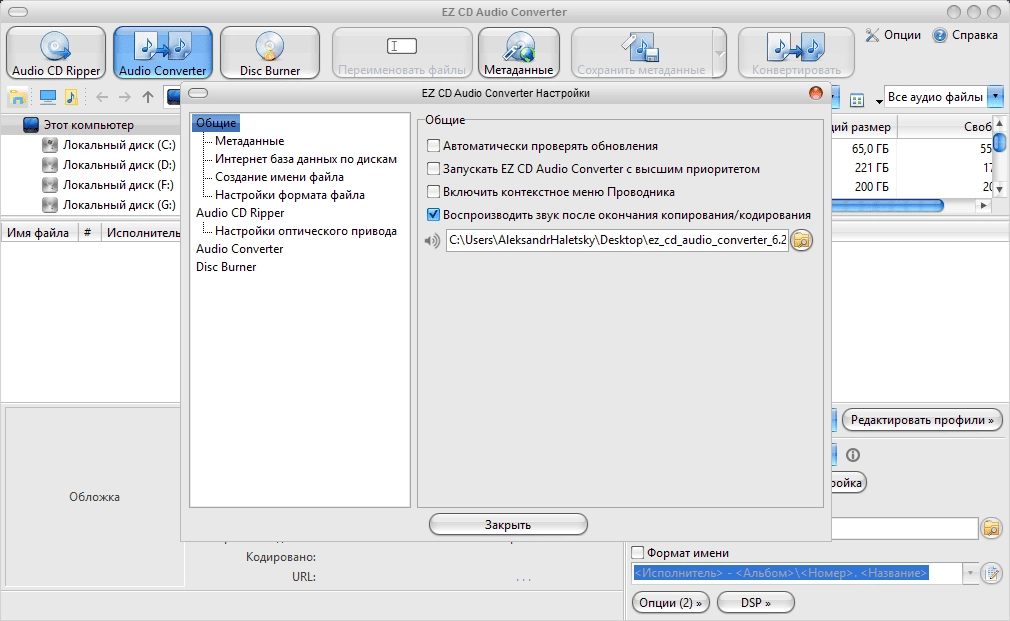The height and width of the screenshot is (621, 1010).
Task: Select Локальный диск (G:) in the tree
Action: [x=119, y=205]
